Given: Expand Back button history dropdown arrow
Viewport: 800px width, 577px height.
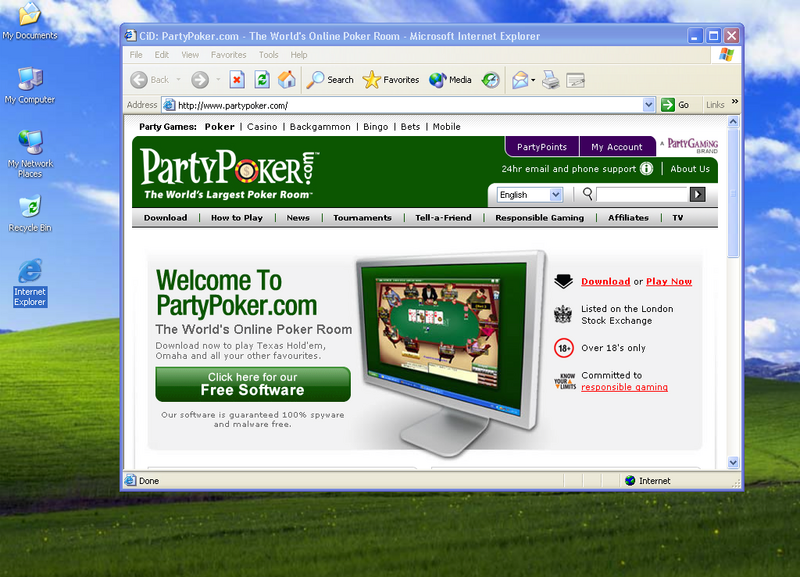Looking at the screenshot, I should coord(178,80).
